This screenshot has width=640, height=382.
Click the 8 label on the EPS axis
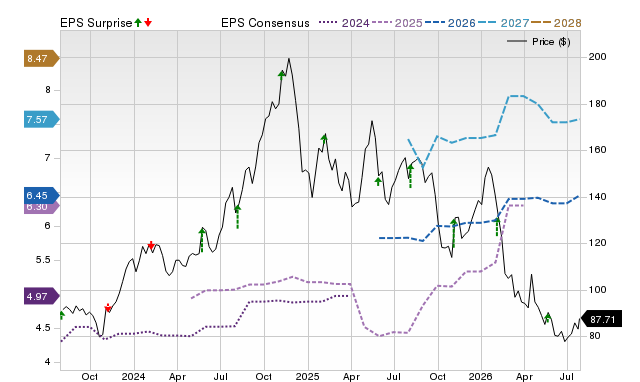[x=48, y=90]
